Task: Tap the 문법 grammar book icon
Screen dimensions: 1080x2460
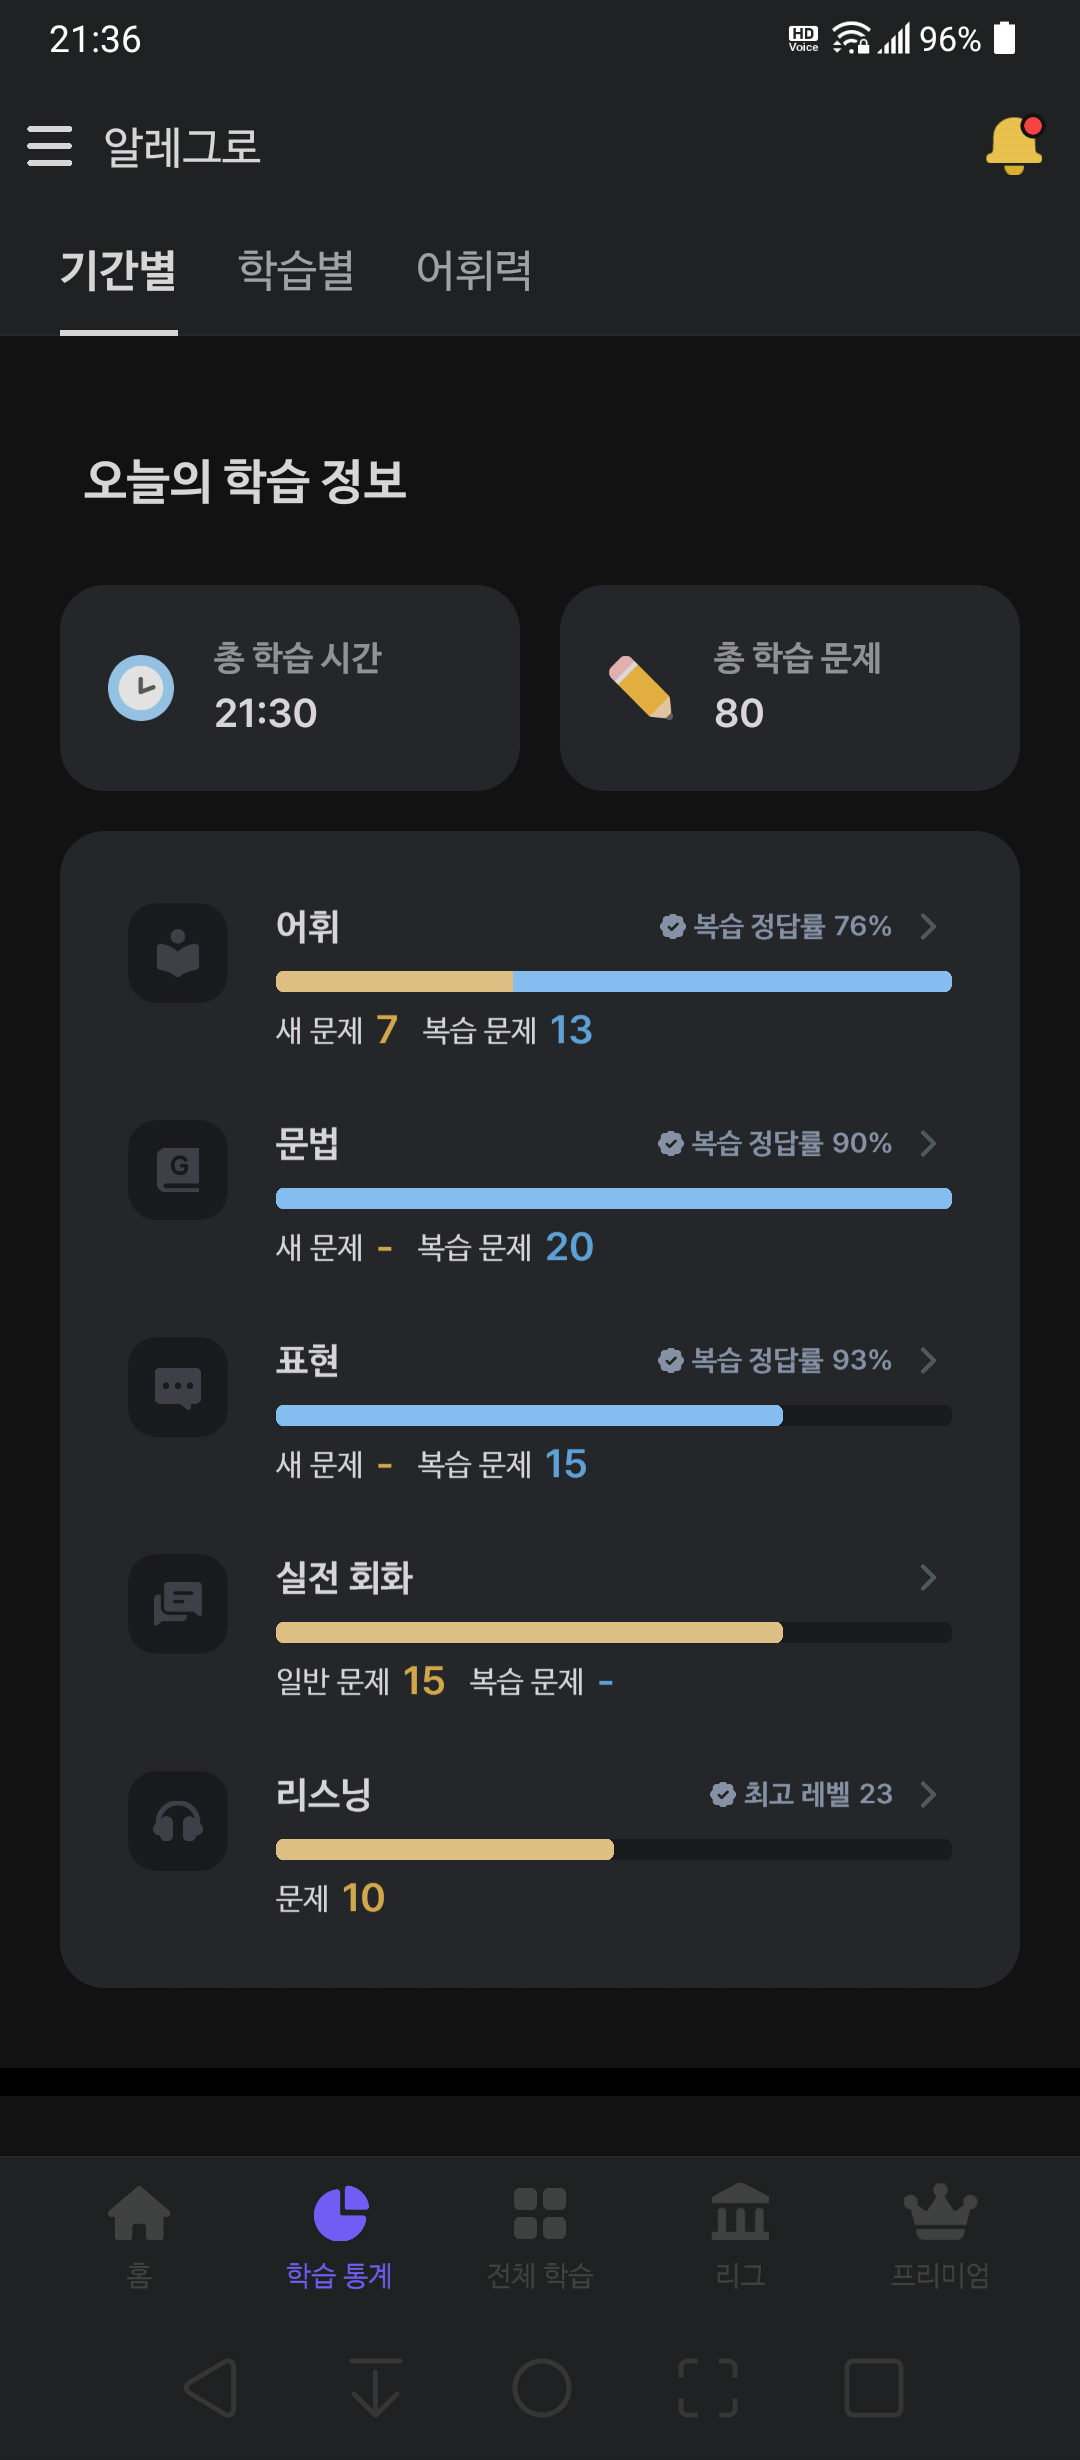Action: coord(178,1170)
